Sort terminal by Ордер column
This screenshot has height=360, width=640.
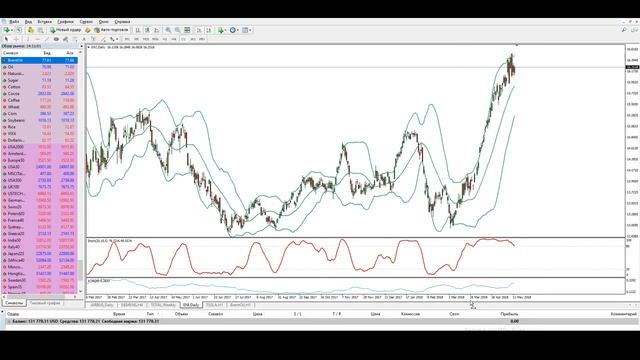tap(13, 314)
